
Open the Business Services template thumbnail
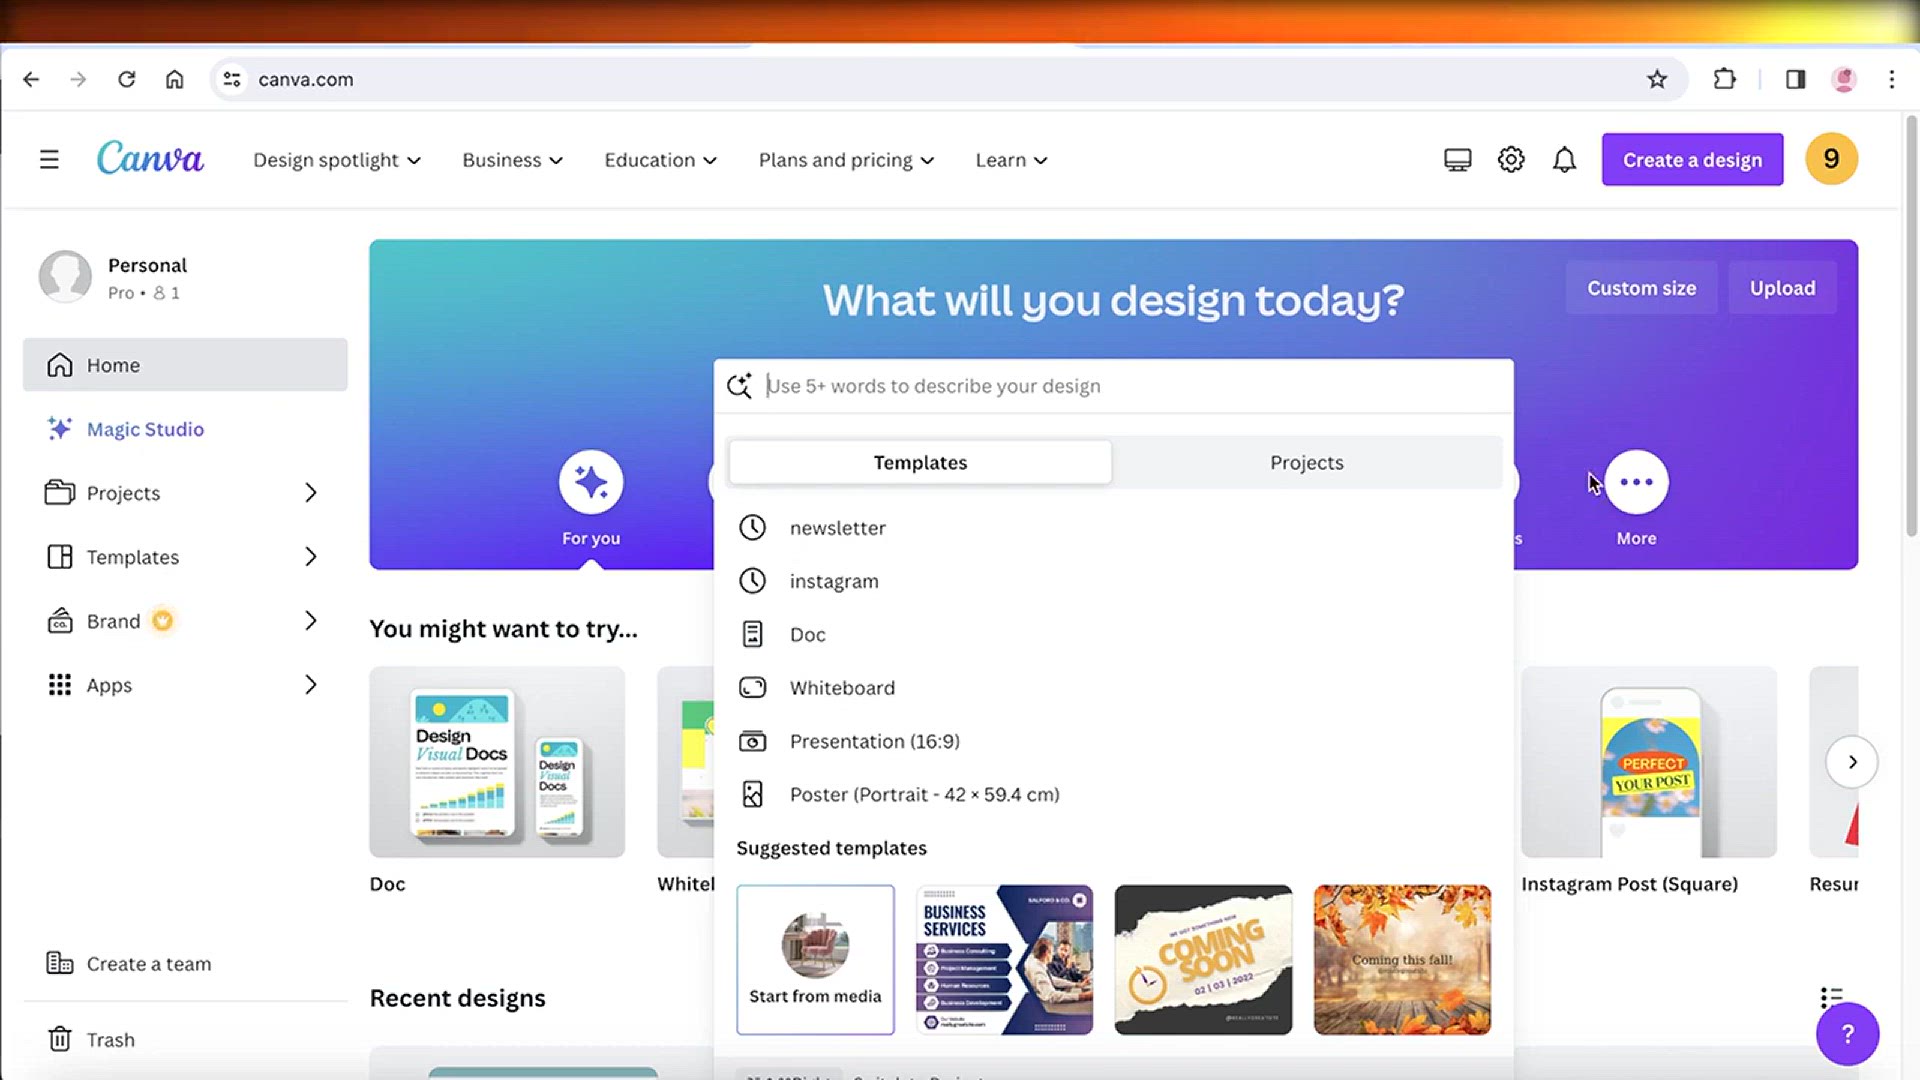[1004, 959]
